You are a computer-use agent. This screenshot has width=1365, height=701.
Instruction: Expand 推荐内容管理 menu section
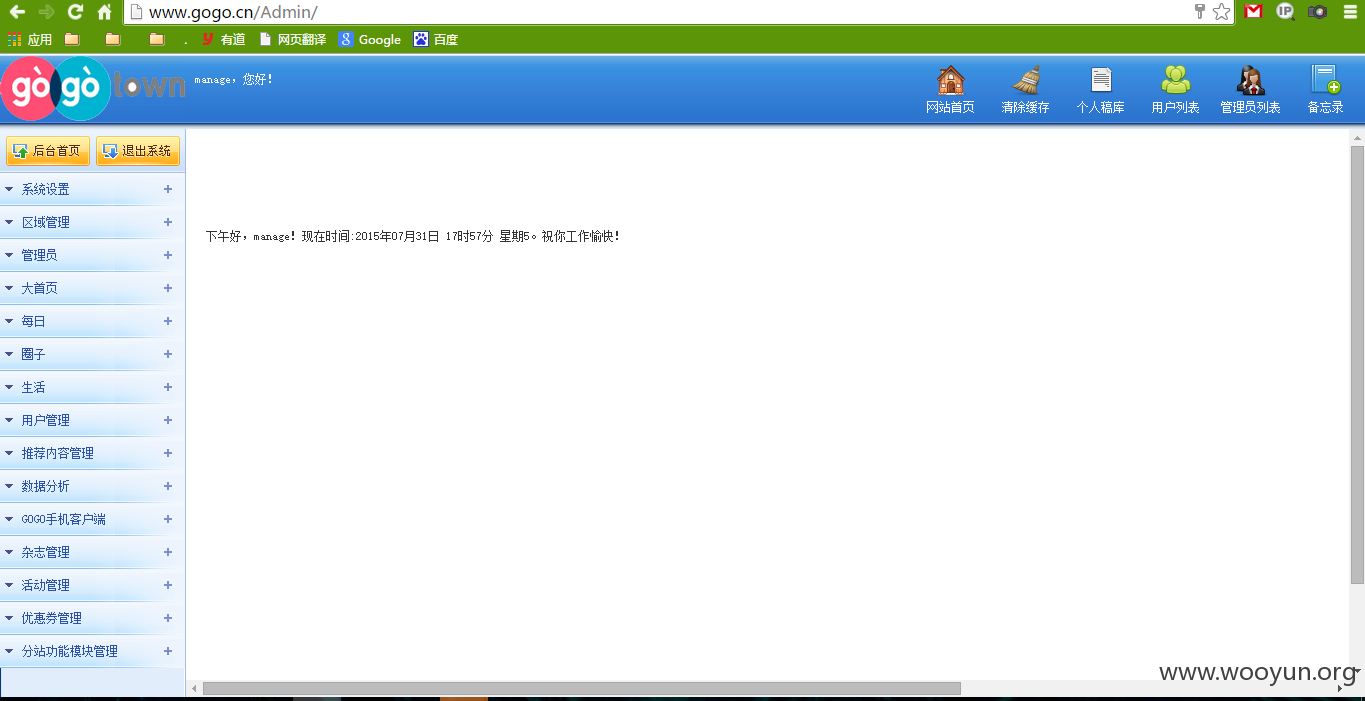[x=92, y=453]
